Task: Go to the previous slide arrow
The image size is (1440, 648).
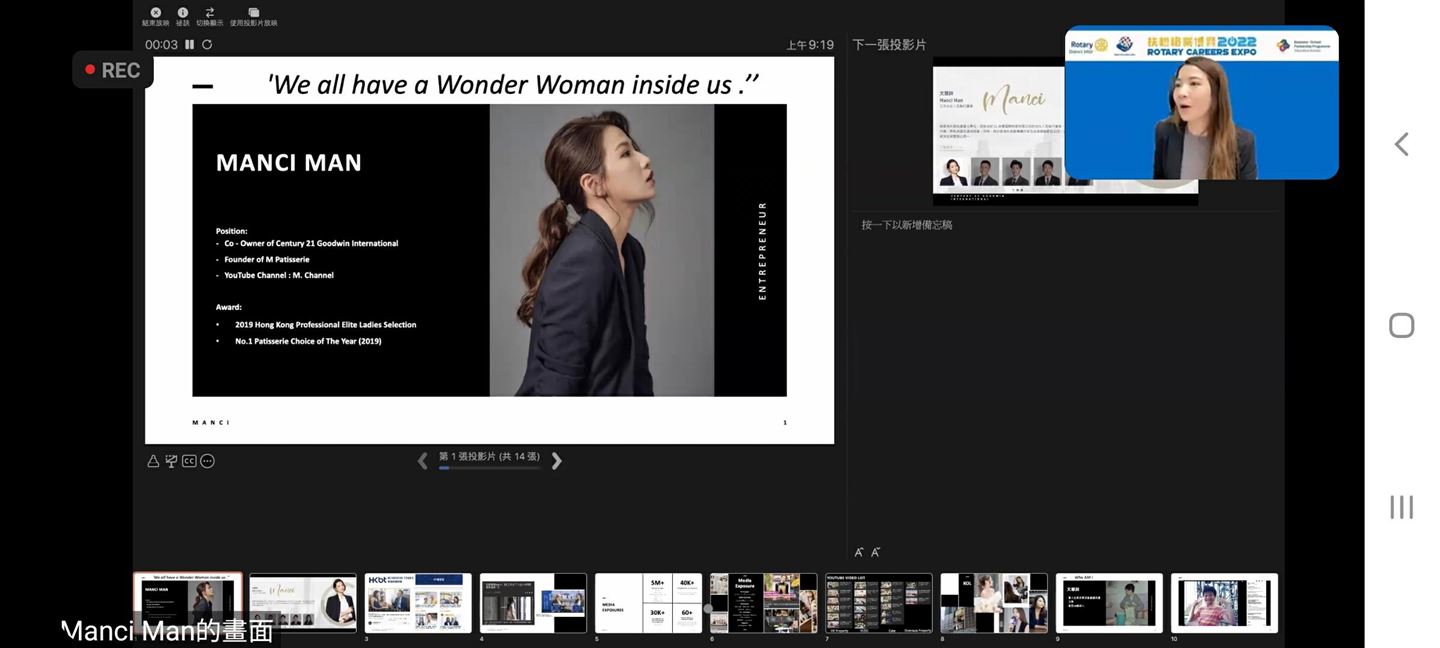Action: pyautogui.click(x=422, y=461)
